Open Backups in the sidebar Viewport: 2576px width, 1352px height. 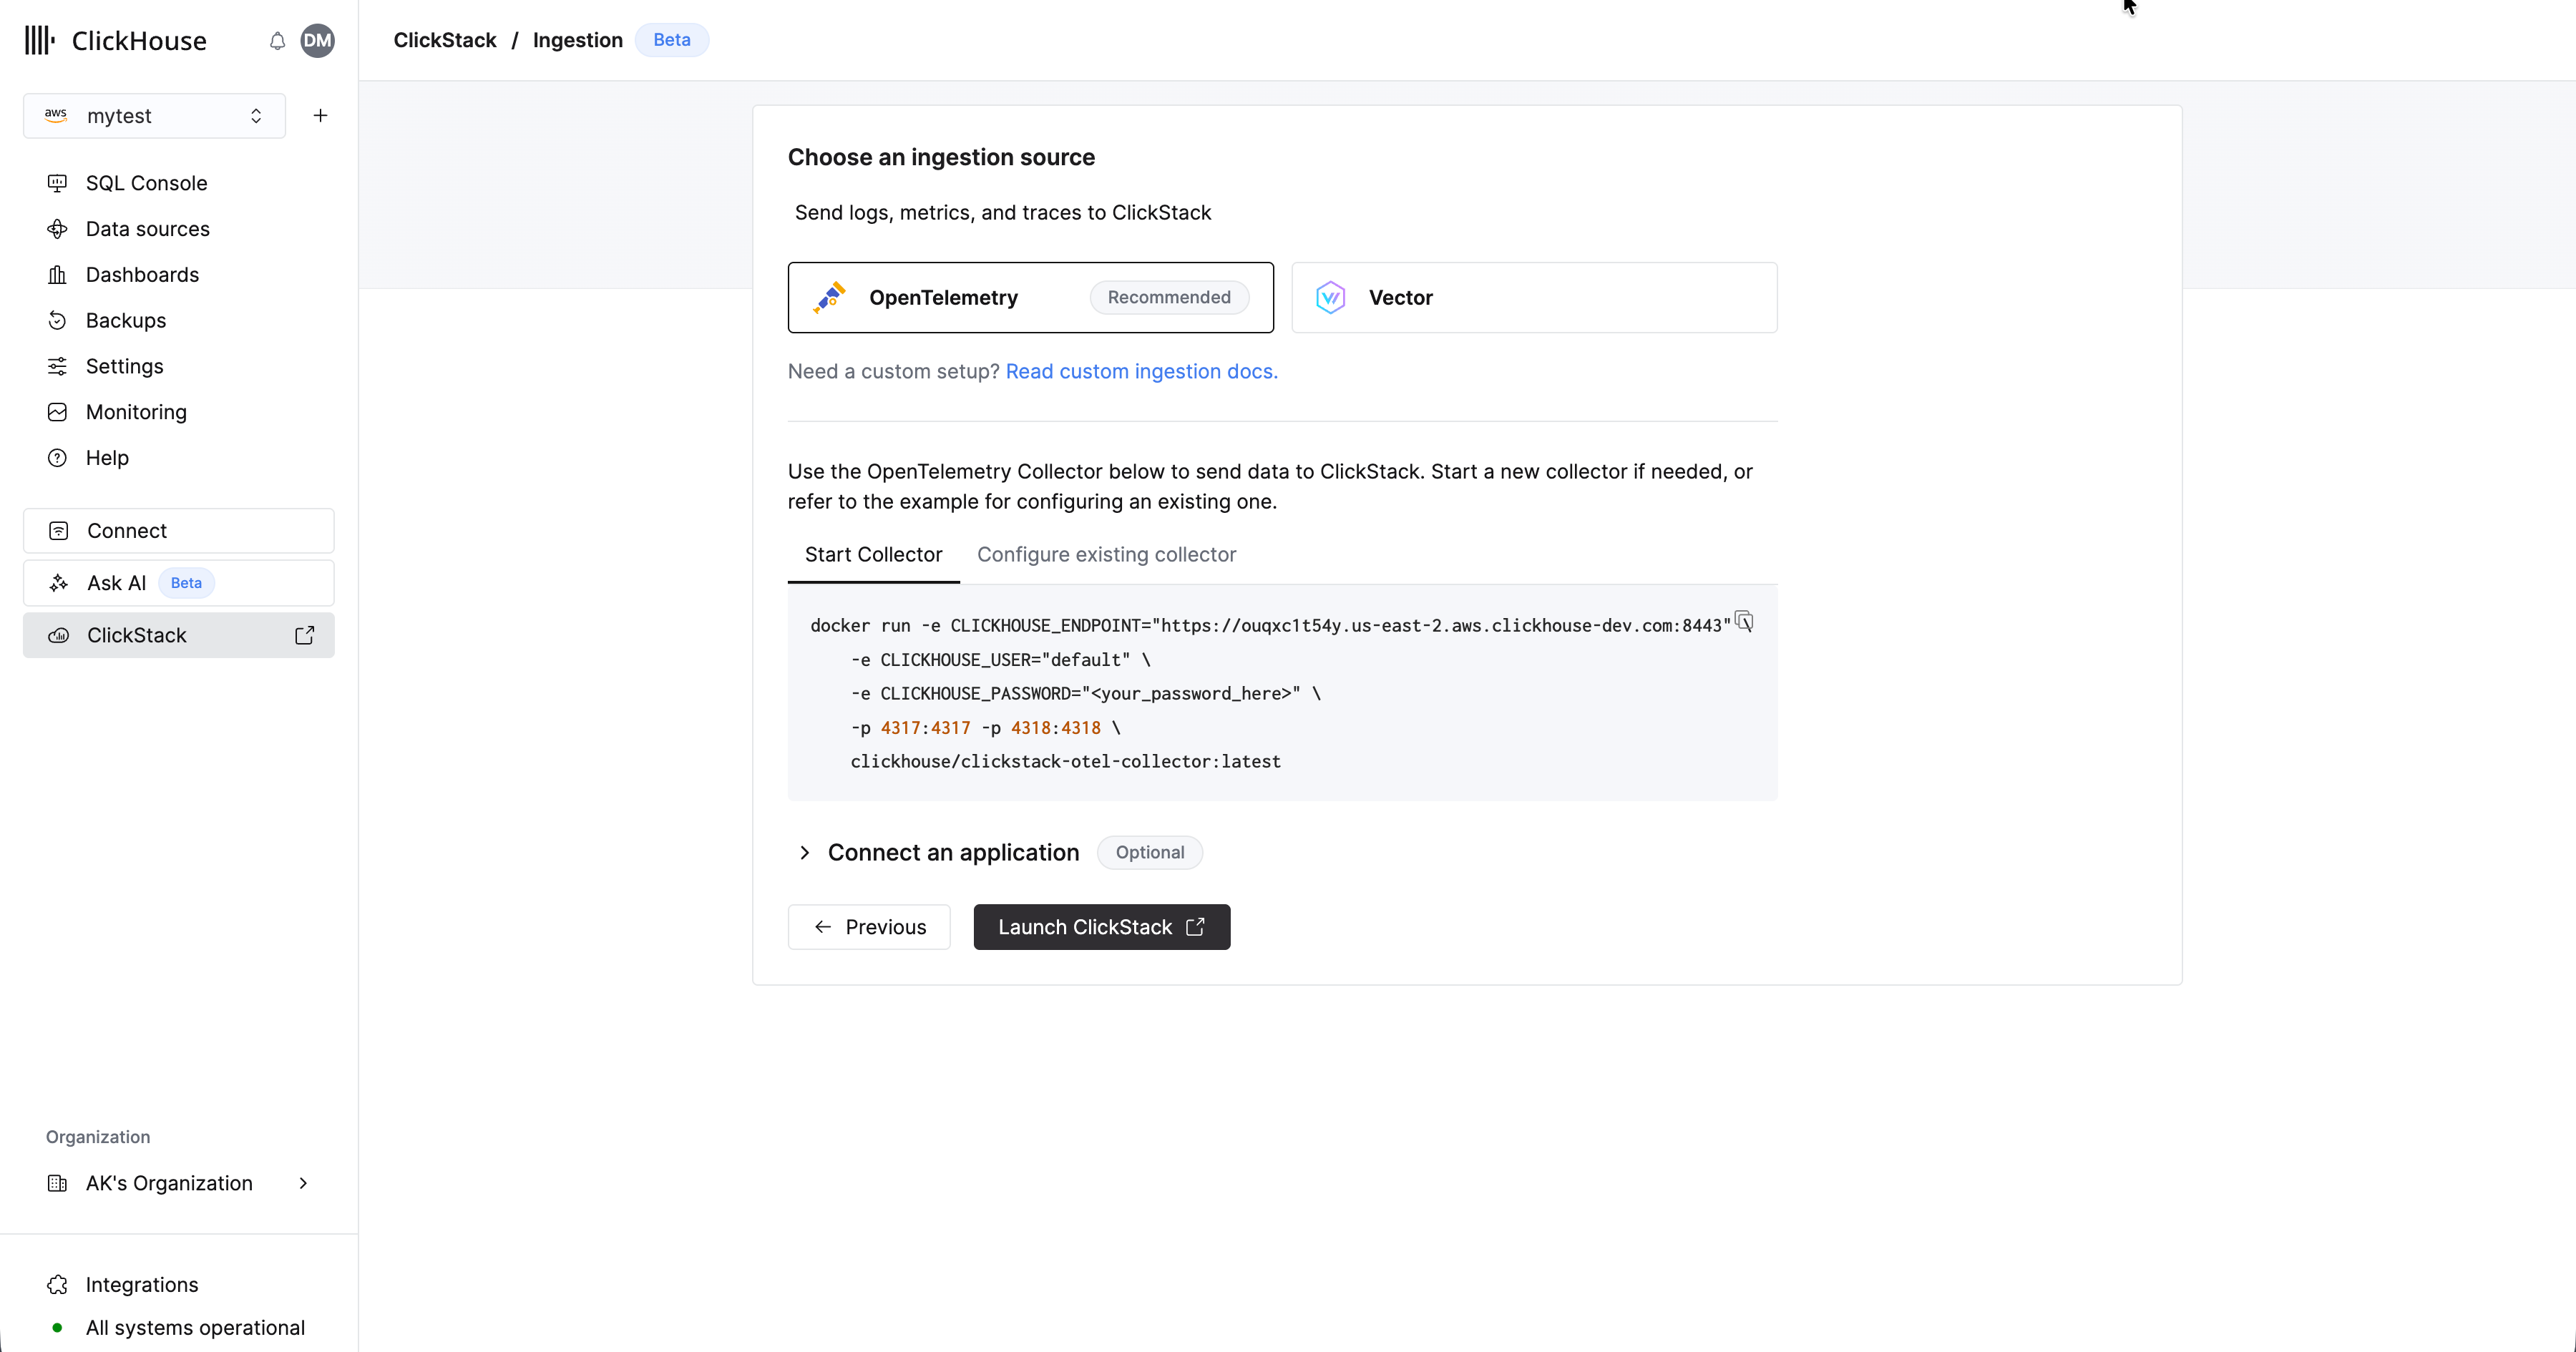pyautogui.click(x=125, y=320)
